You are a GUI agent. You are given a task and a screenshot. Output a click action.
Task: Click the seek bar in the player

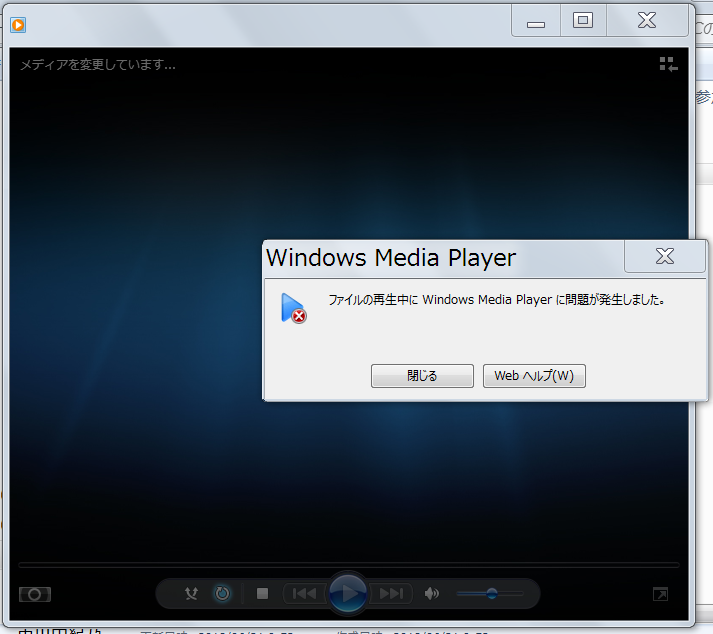point(349,565)
